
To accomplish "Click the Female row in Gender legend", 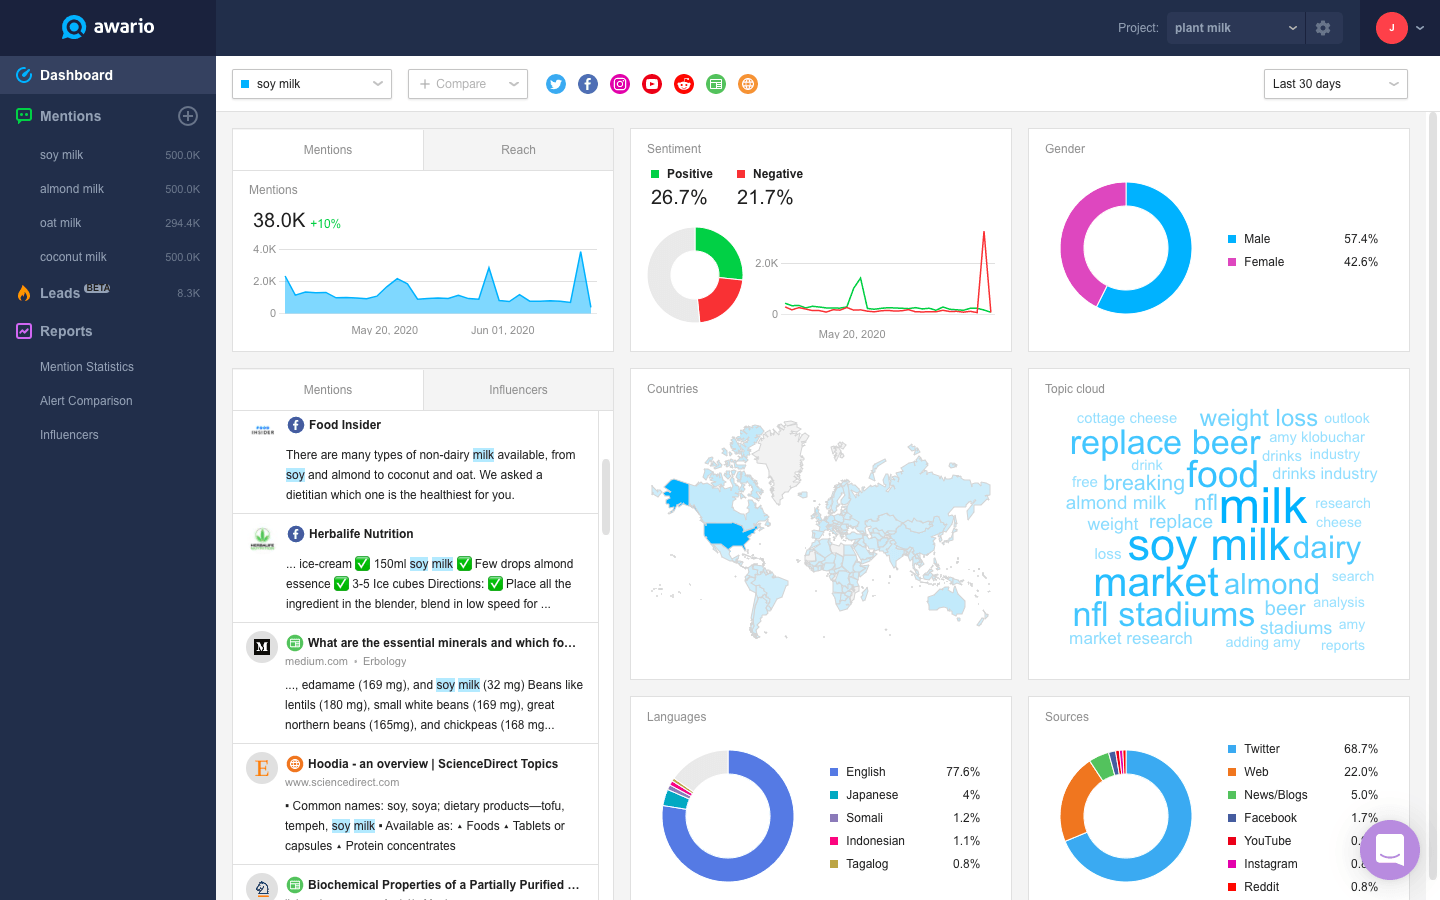I will pyautogui.click(x=1303, y=262).
